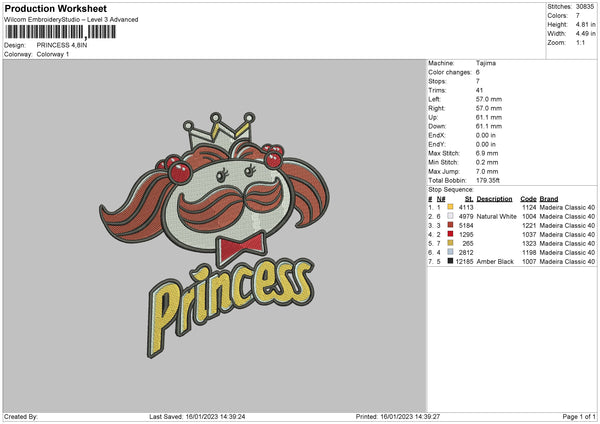600x424 pixels.
Task: Click the 'Code' column header
Action: coord(528,199)
